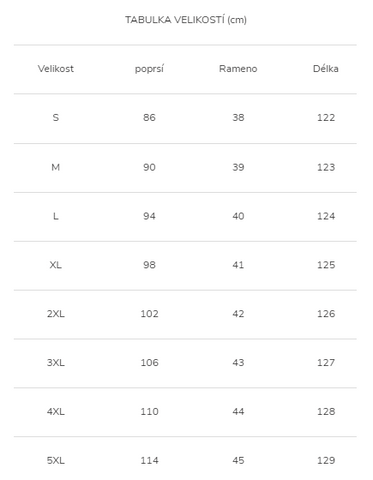Click the TABULKA VELIKOSTÍ (cm) title

pyautogui.click(x=186, y=20)
